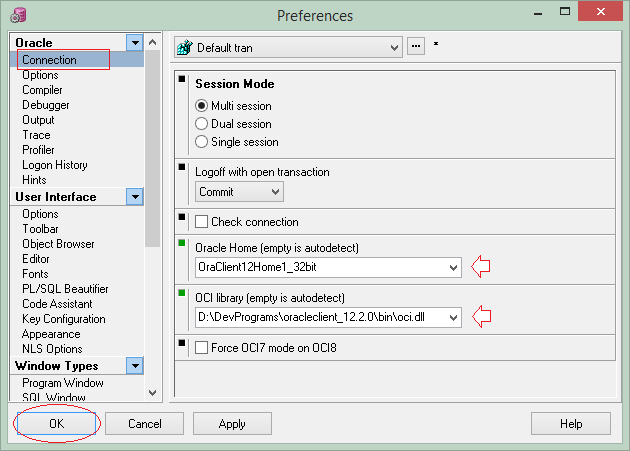Viewport: 630px width, 451px height.
Task: Go to Debugger preferences
Action: coord(46,105)
